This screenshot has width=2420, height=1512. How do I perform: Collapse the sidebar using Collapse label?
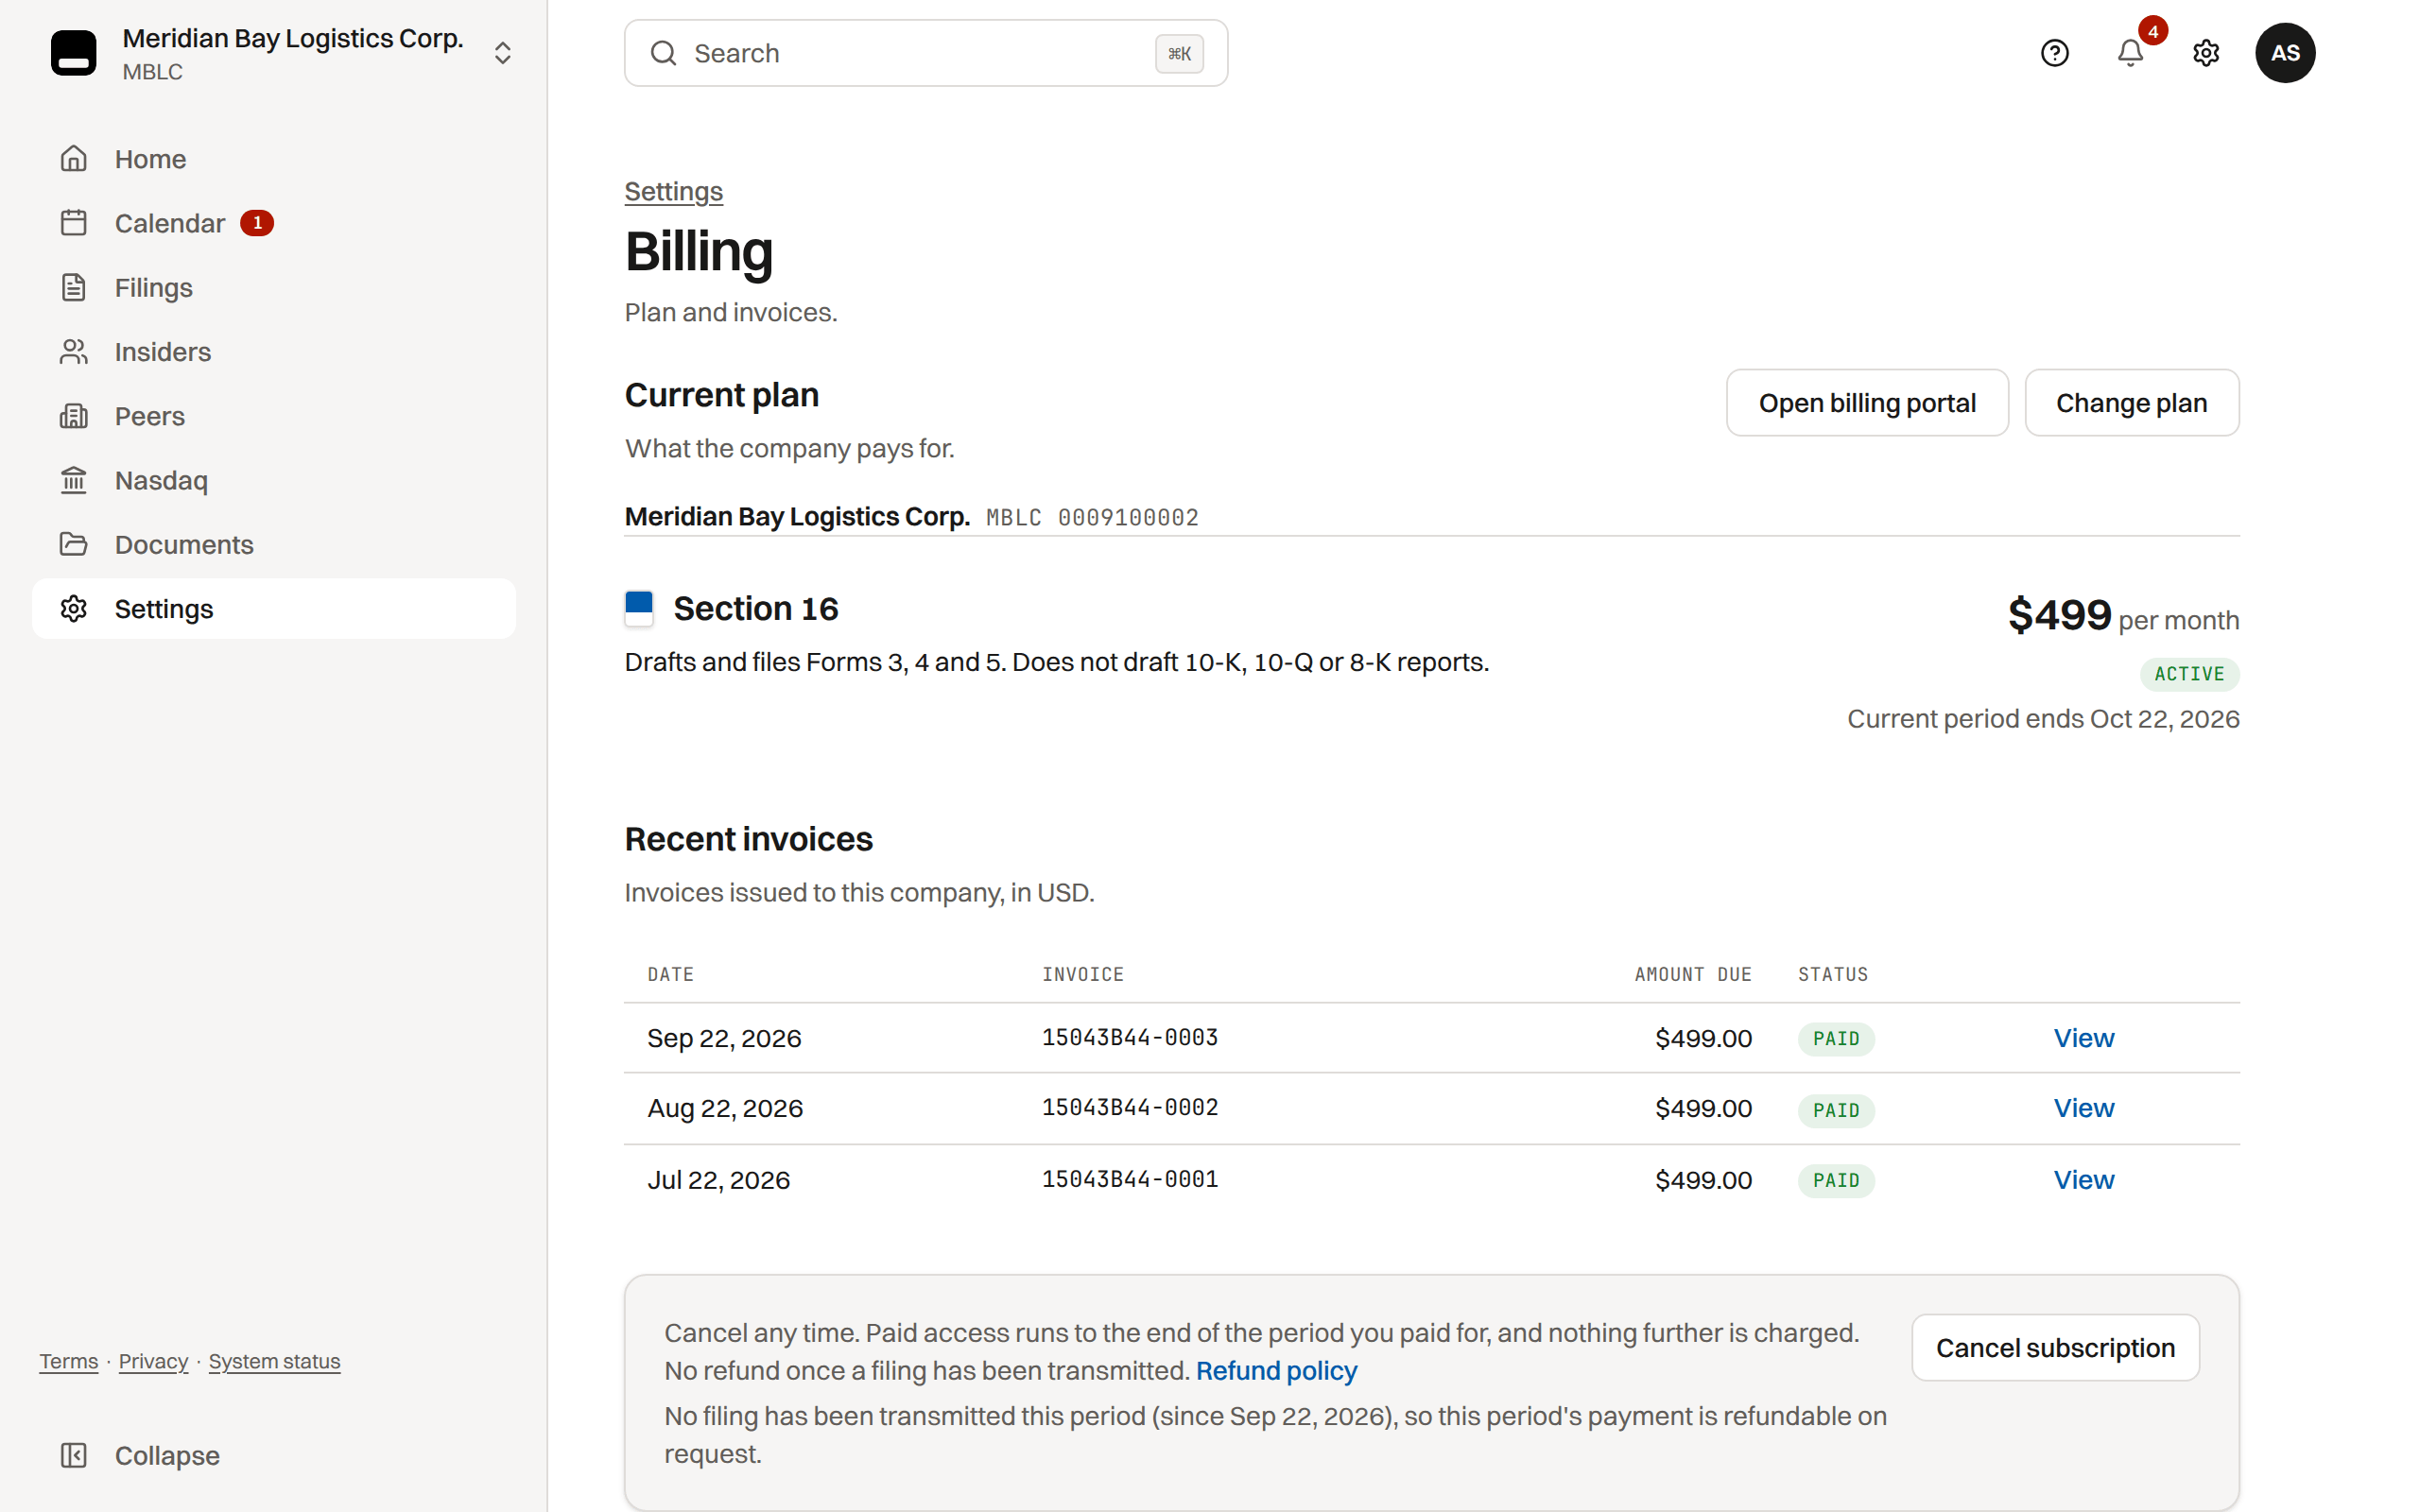pos(167,1455)
